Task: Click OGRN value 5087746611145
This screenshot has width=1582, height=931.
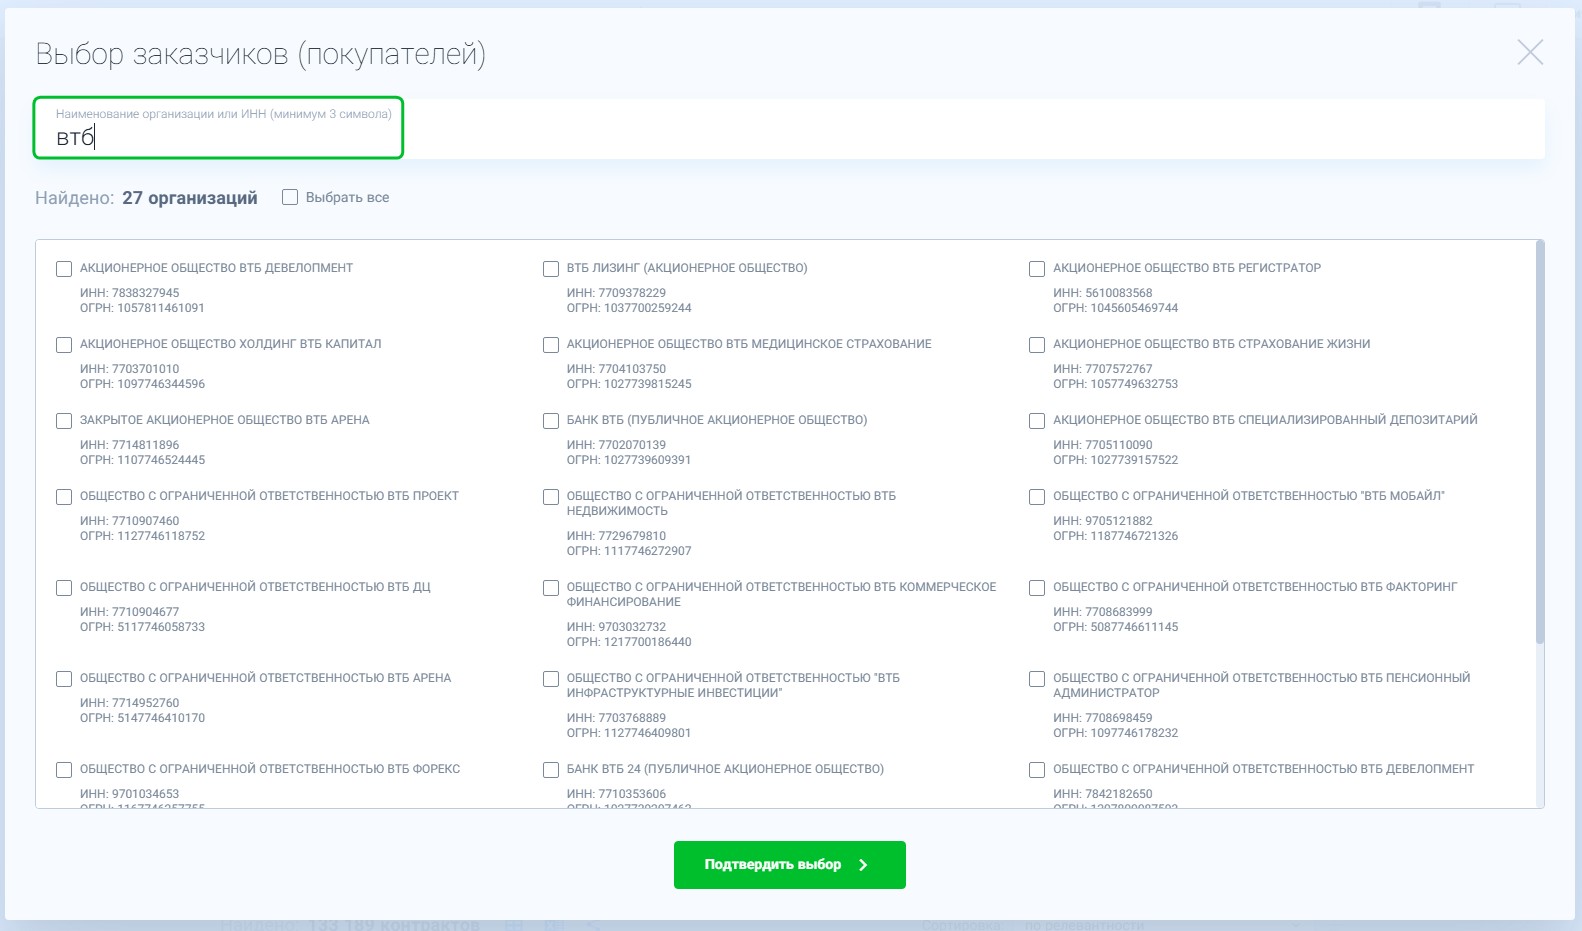Action: point(1134,627)
